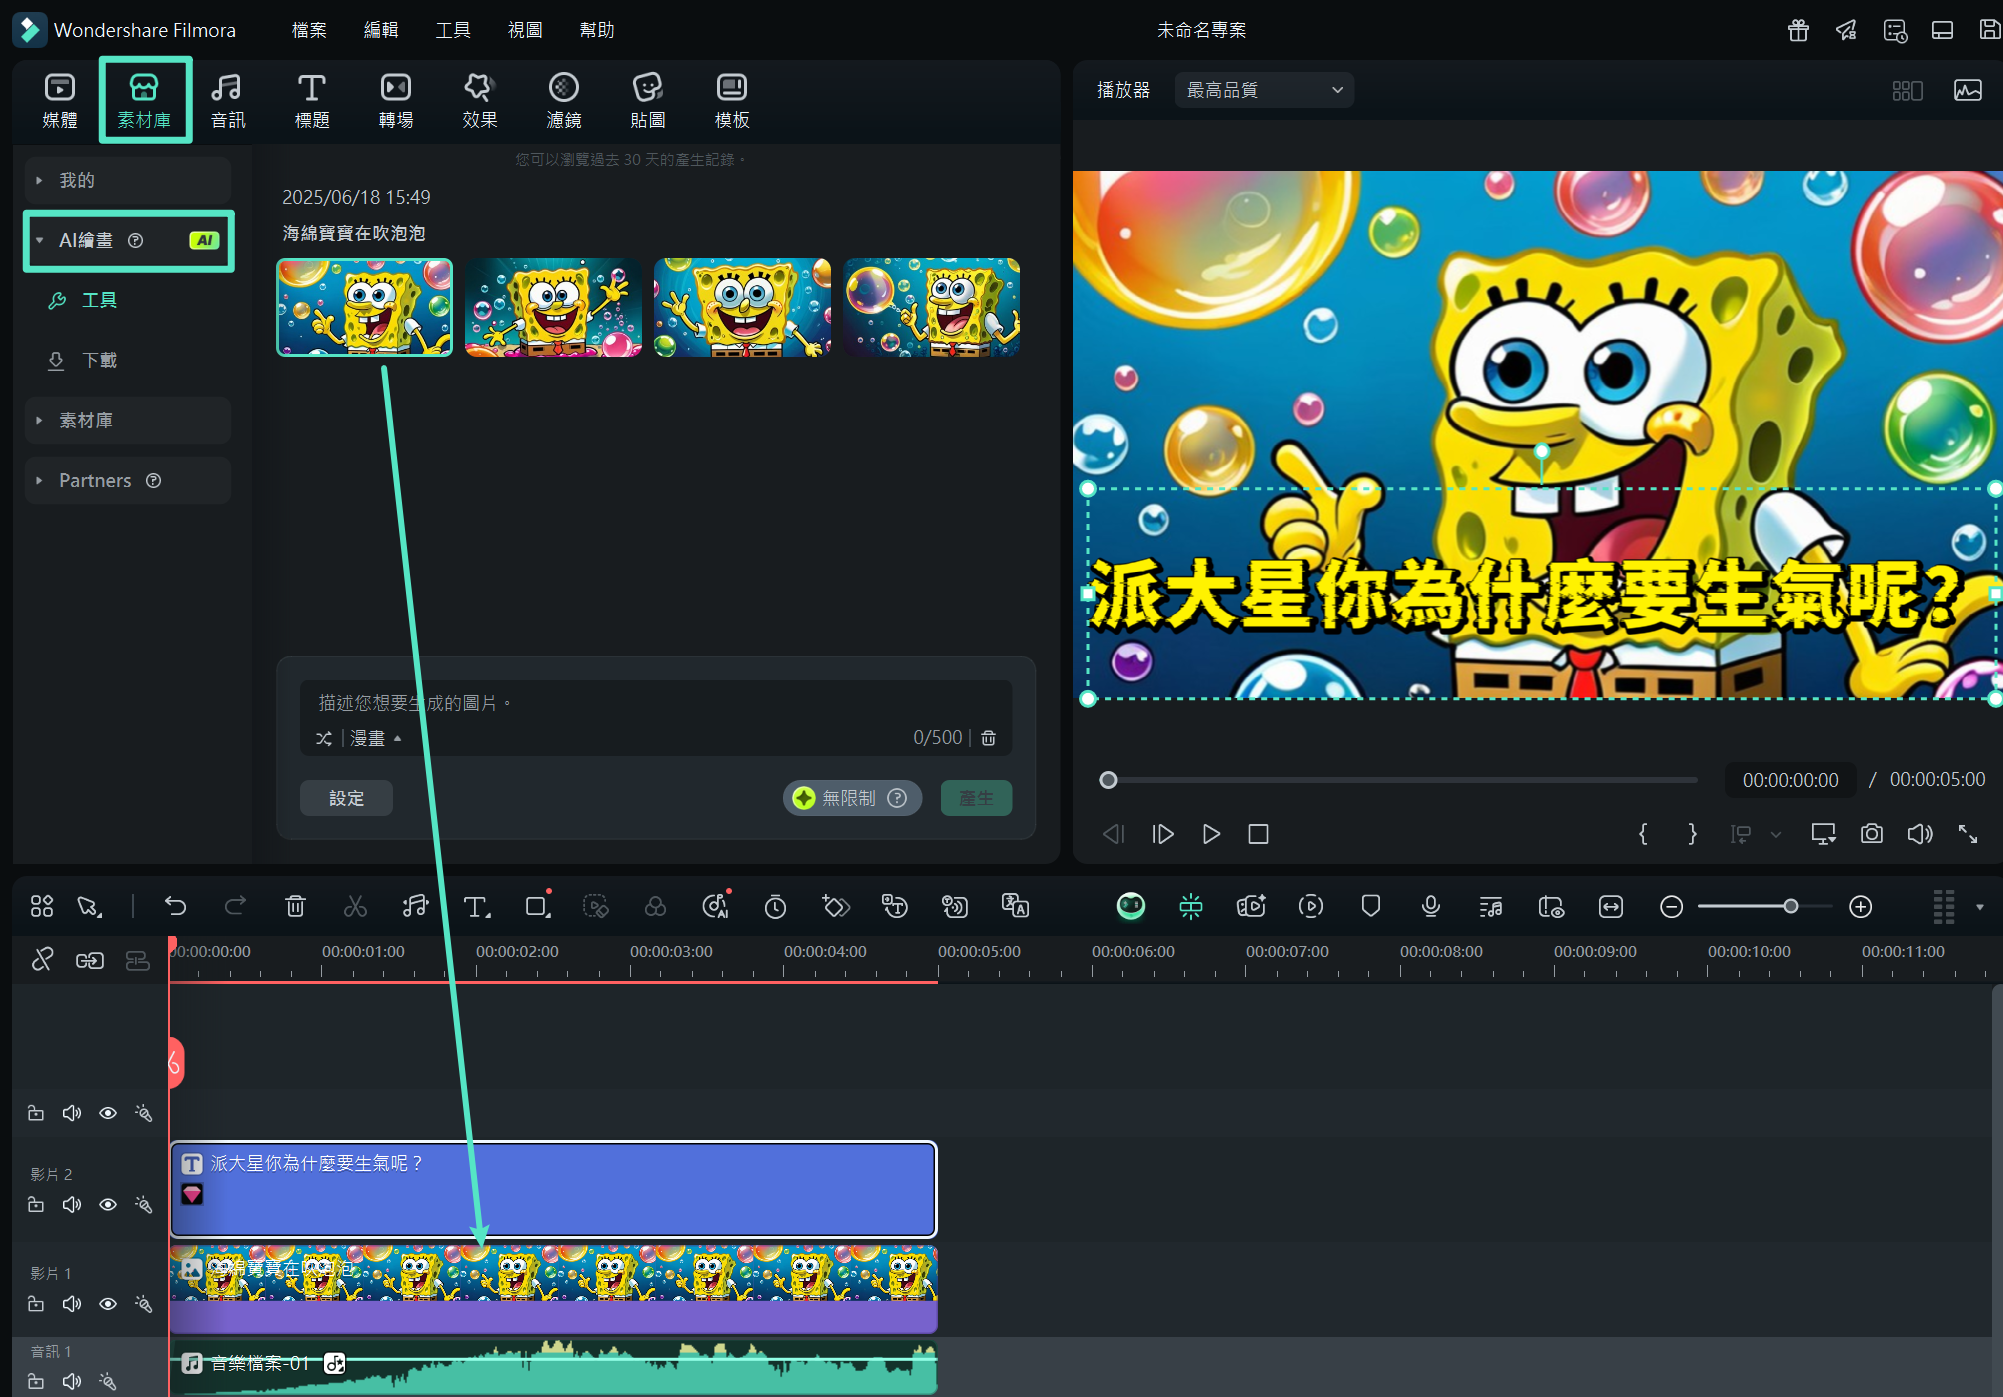Select the fourth SpongeBob generated thumbnail
The image size is (2003, 1397).
coord(931,308)
